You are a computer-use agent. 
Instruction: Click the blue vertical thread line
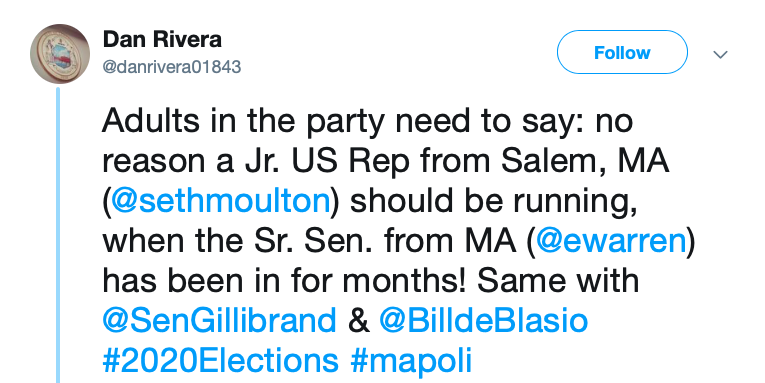click(x=58, y=235)
